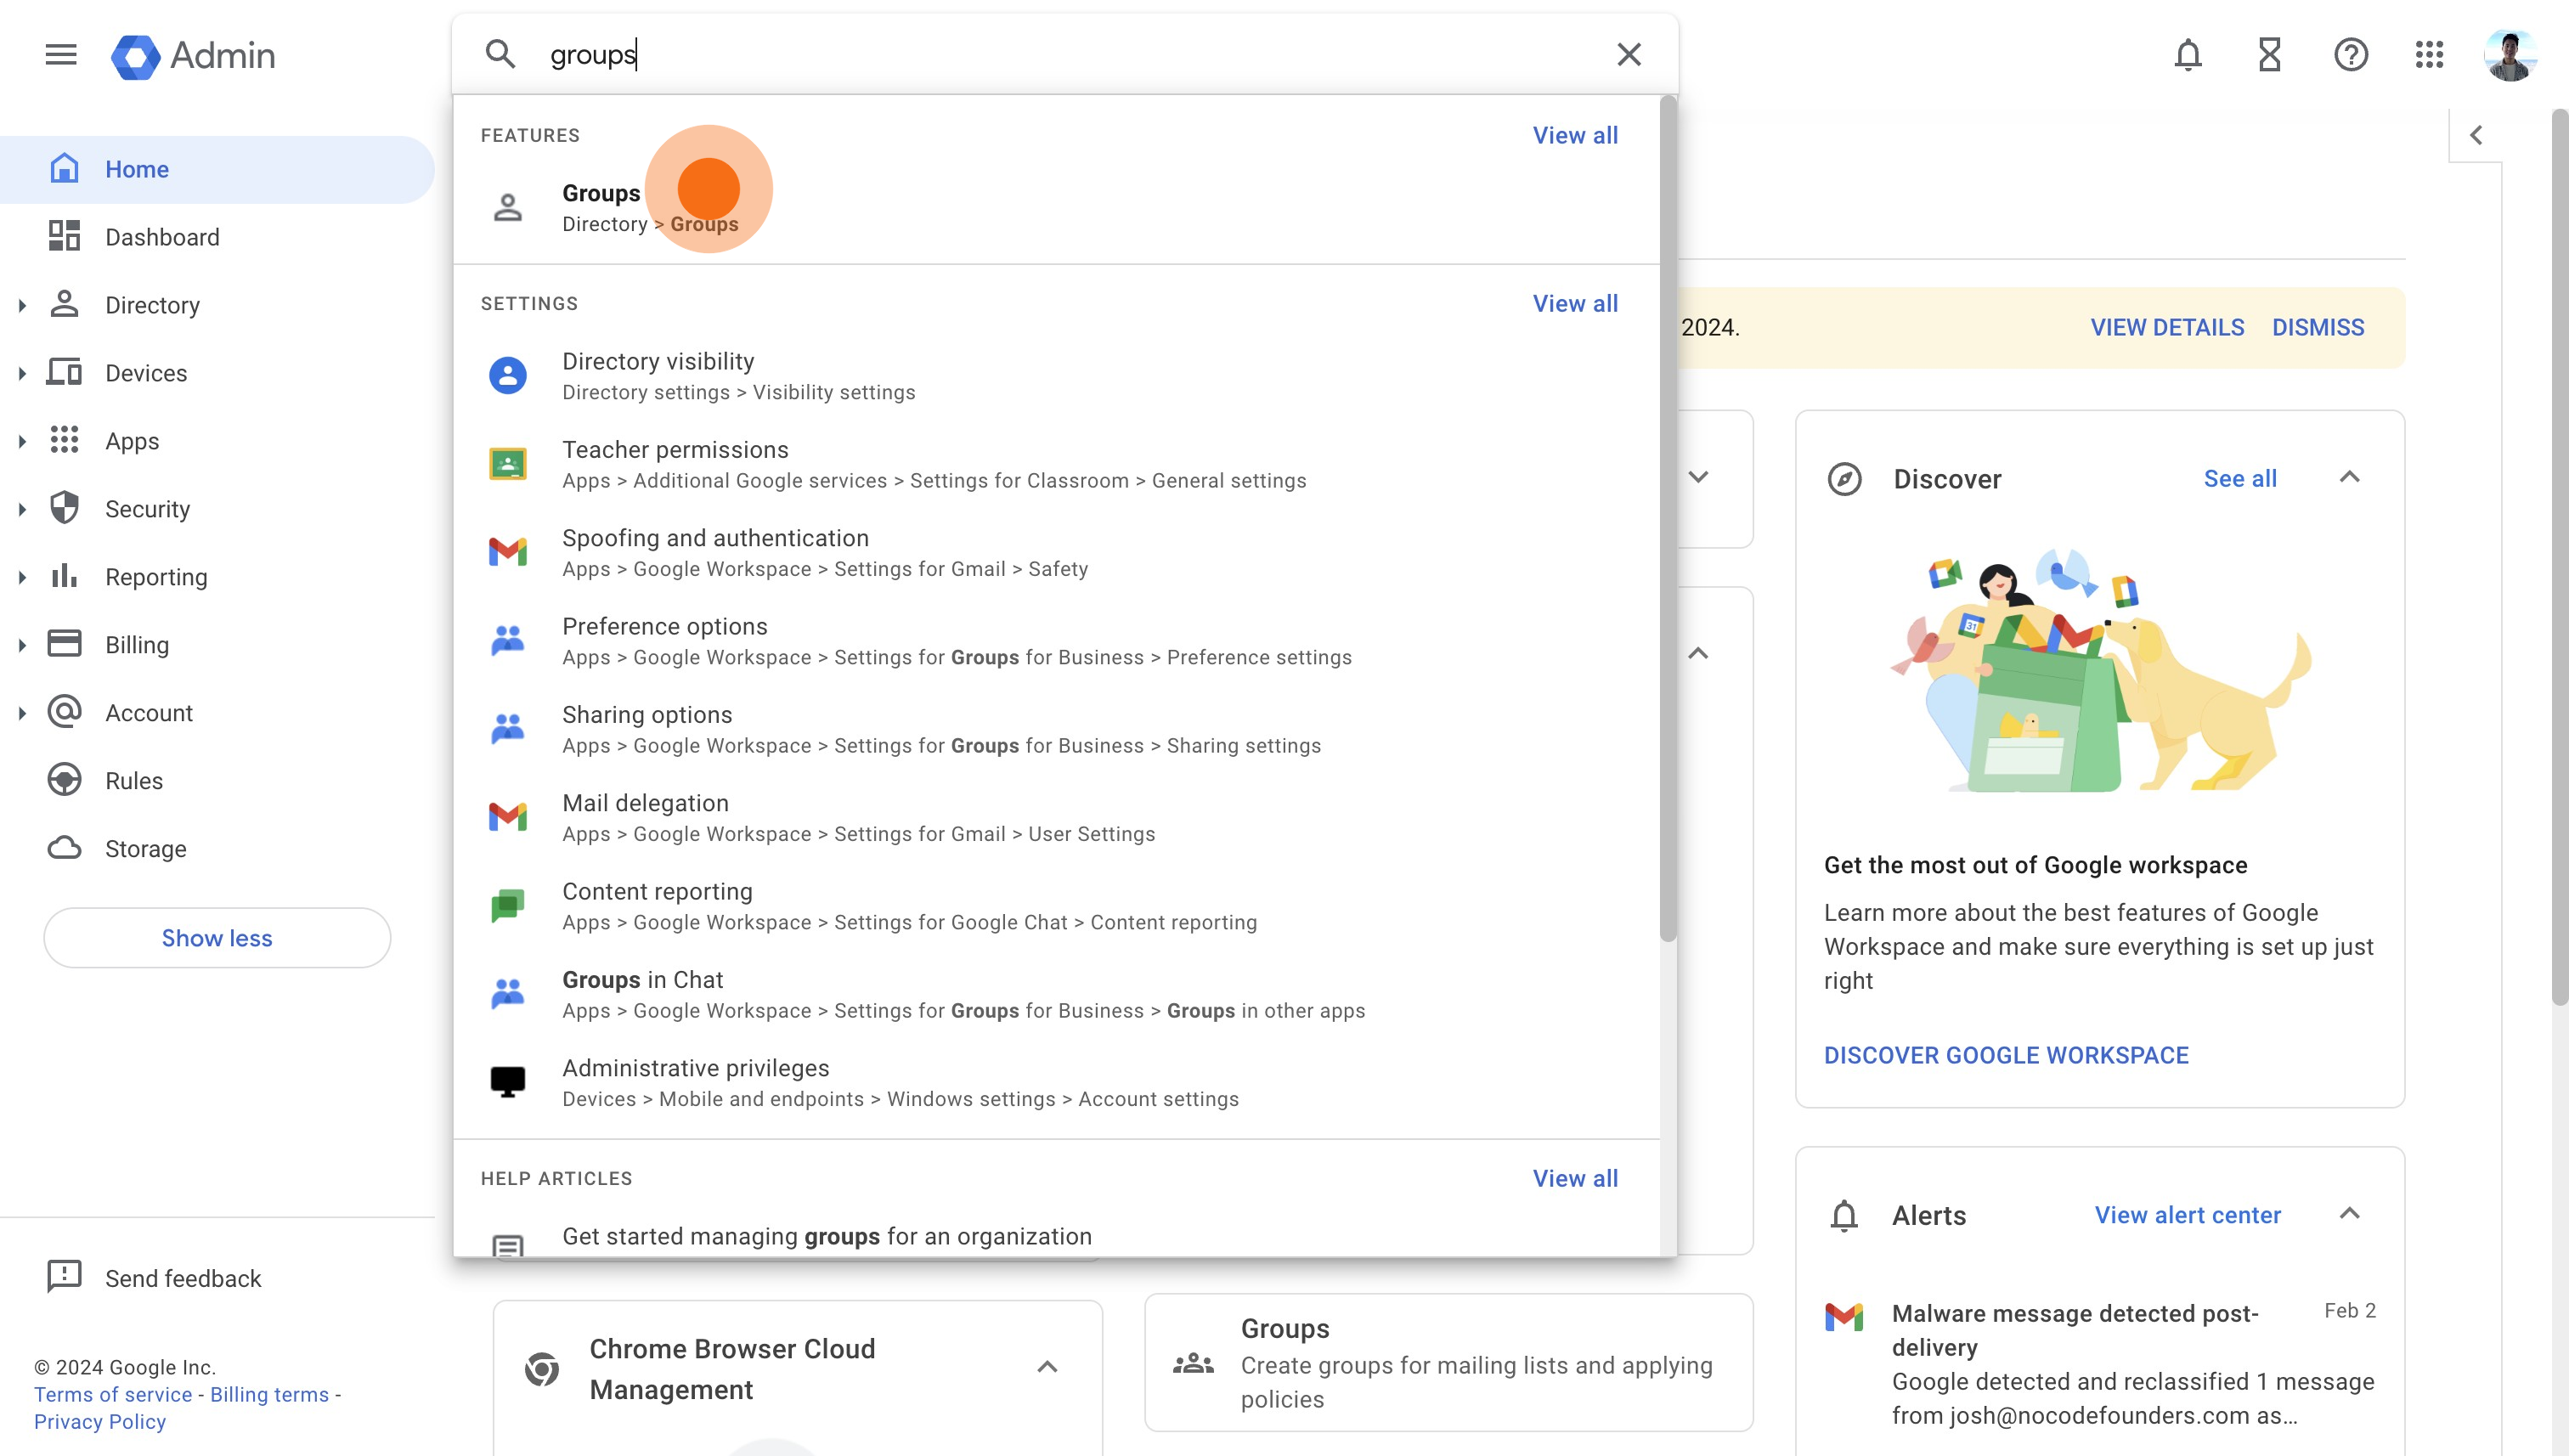Open Devices in the sidebar

coord(146,373)
